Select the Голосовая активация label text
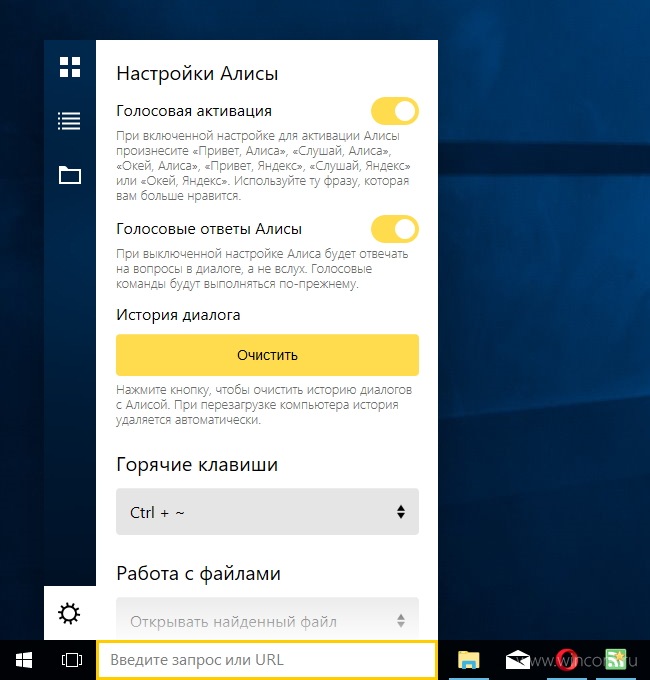The width and height of the screenshot is (650, 680). [x=194, y=111]
